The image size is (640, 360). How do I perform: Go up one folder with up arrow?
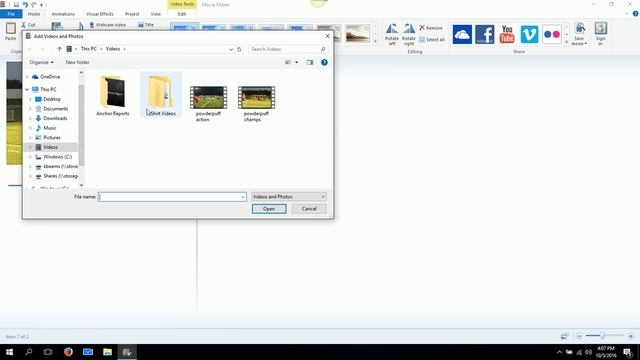tap(60, 49)
